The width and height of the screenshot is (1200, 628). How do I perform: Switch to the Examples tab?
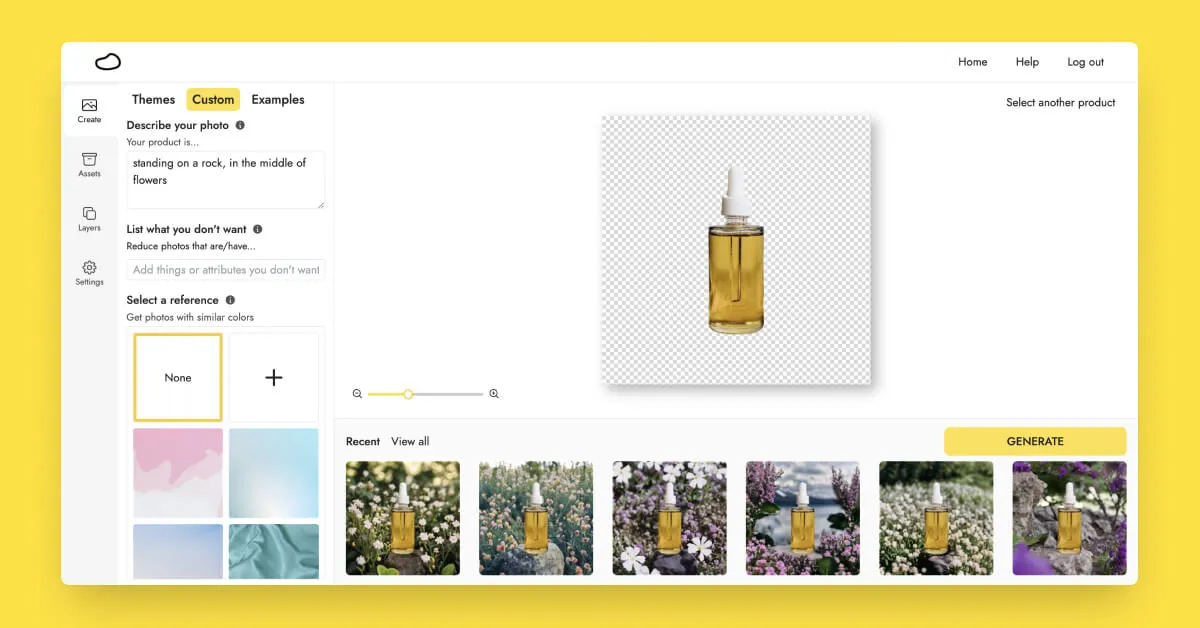tap(278, 99)
